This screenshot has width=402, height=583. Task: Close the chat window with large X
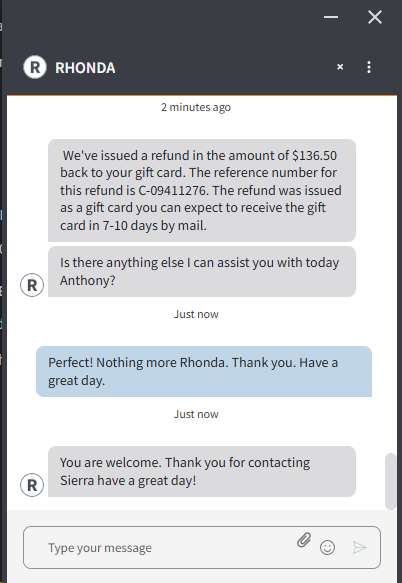(x=375, y=17)
